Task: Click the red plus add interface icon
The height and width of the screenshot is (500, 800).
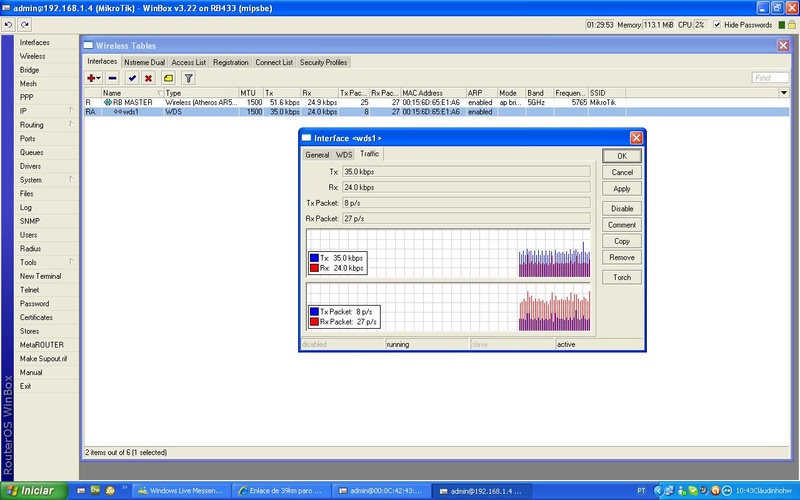Action: (93, 78)
